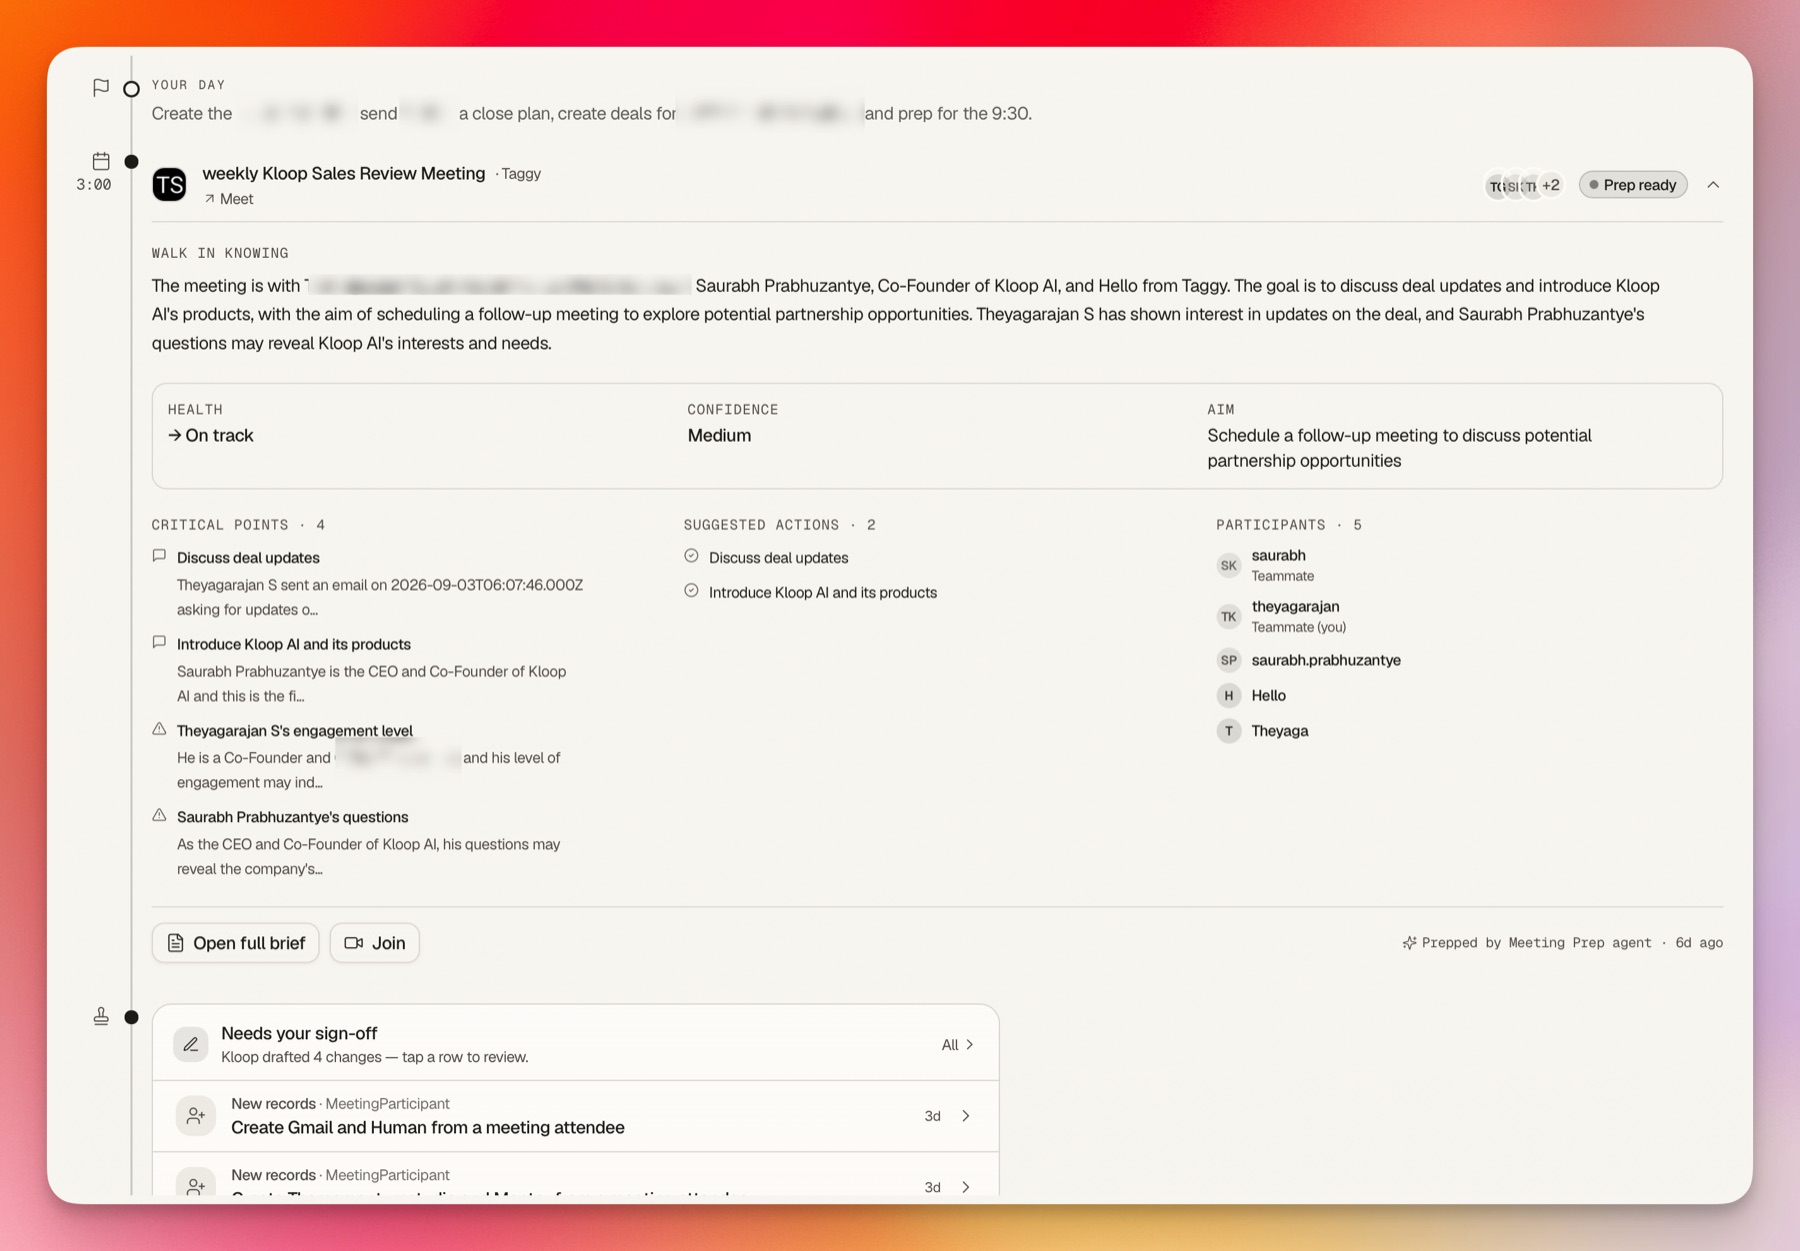This screenshot has height=1251, width=1800.
Task: Click the Discuss deal updates critical point title
Action: tap(248, 558)
